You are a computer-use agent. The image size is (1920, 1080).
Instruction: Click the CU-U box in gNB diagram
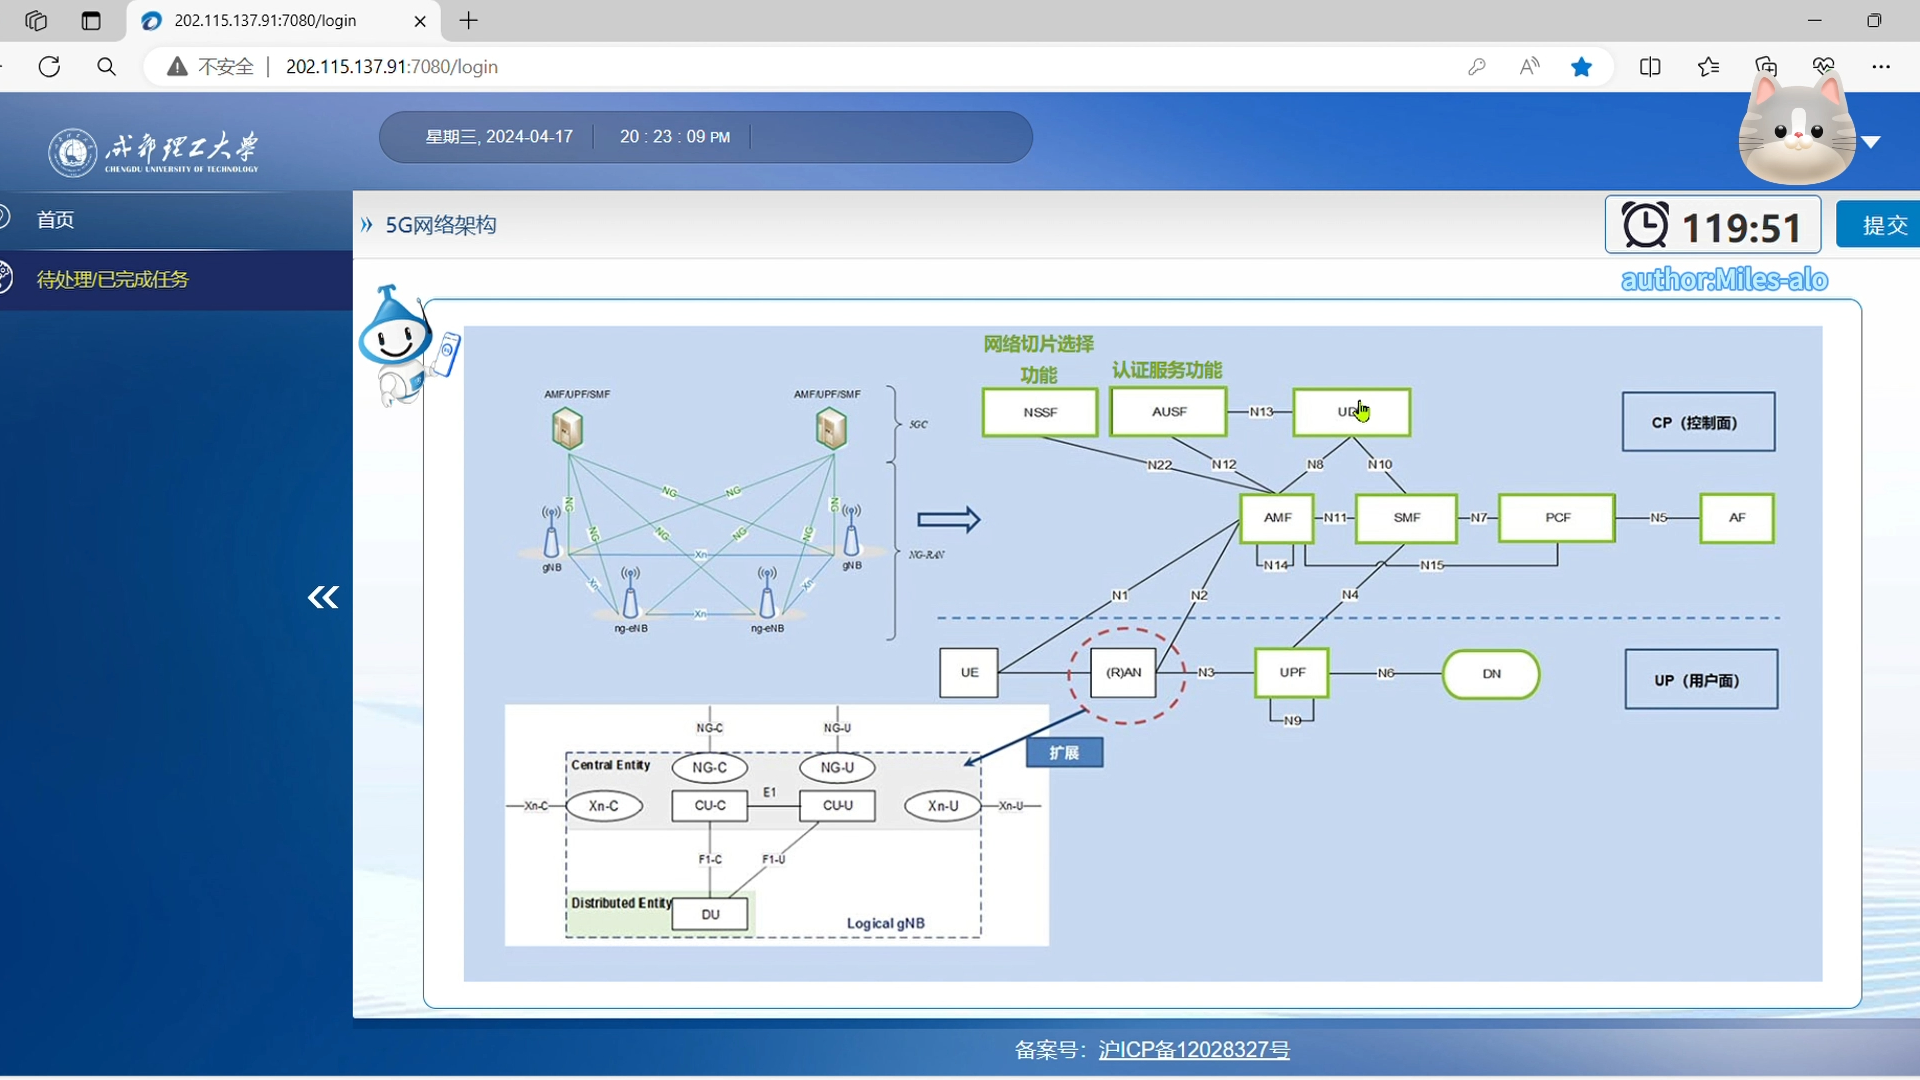[838, 806]
